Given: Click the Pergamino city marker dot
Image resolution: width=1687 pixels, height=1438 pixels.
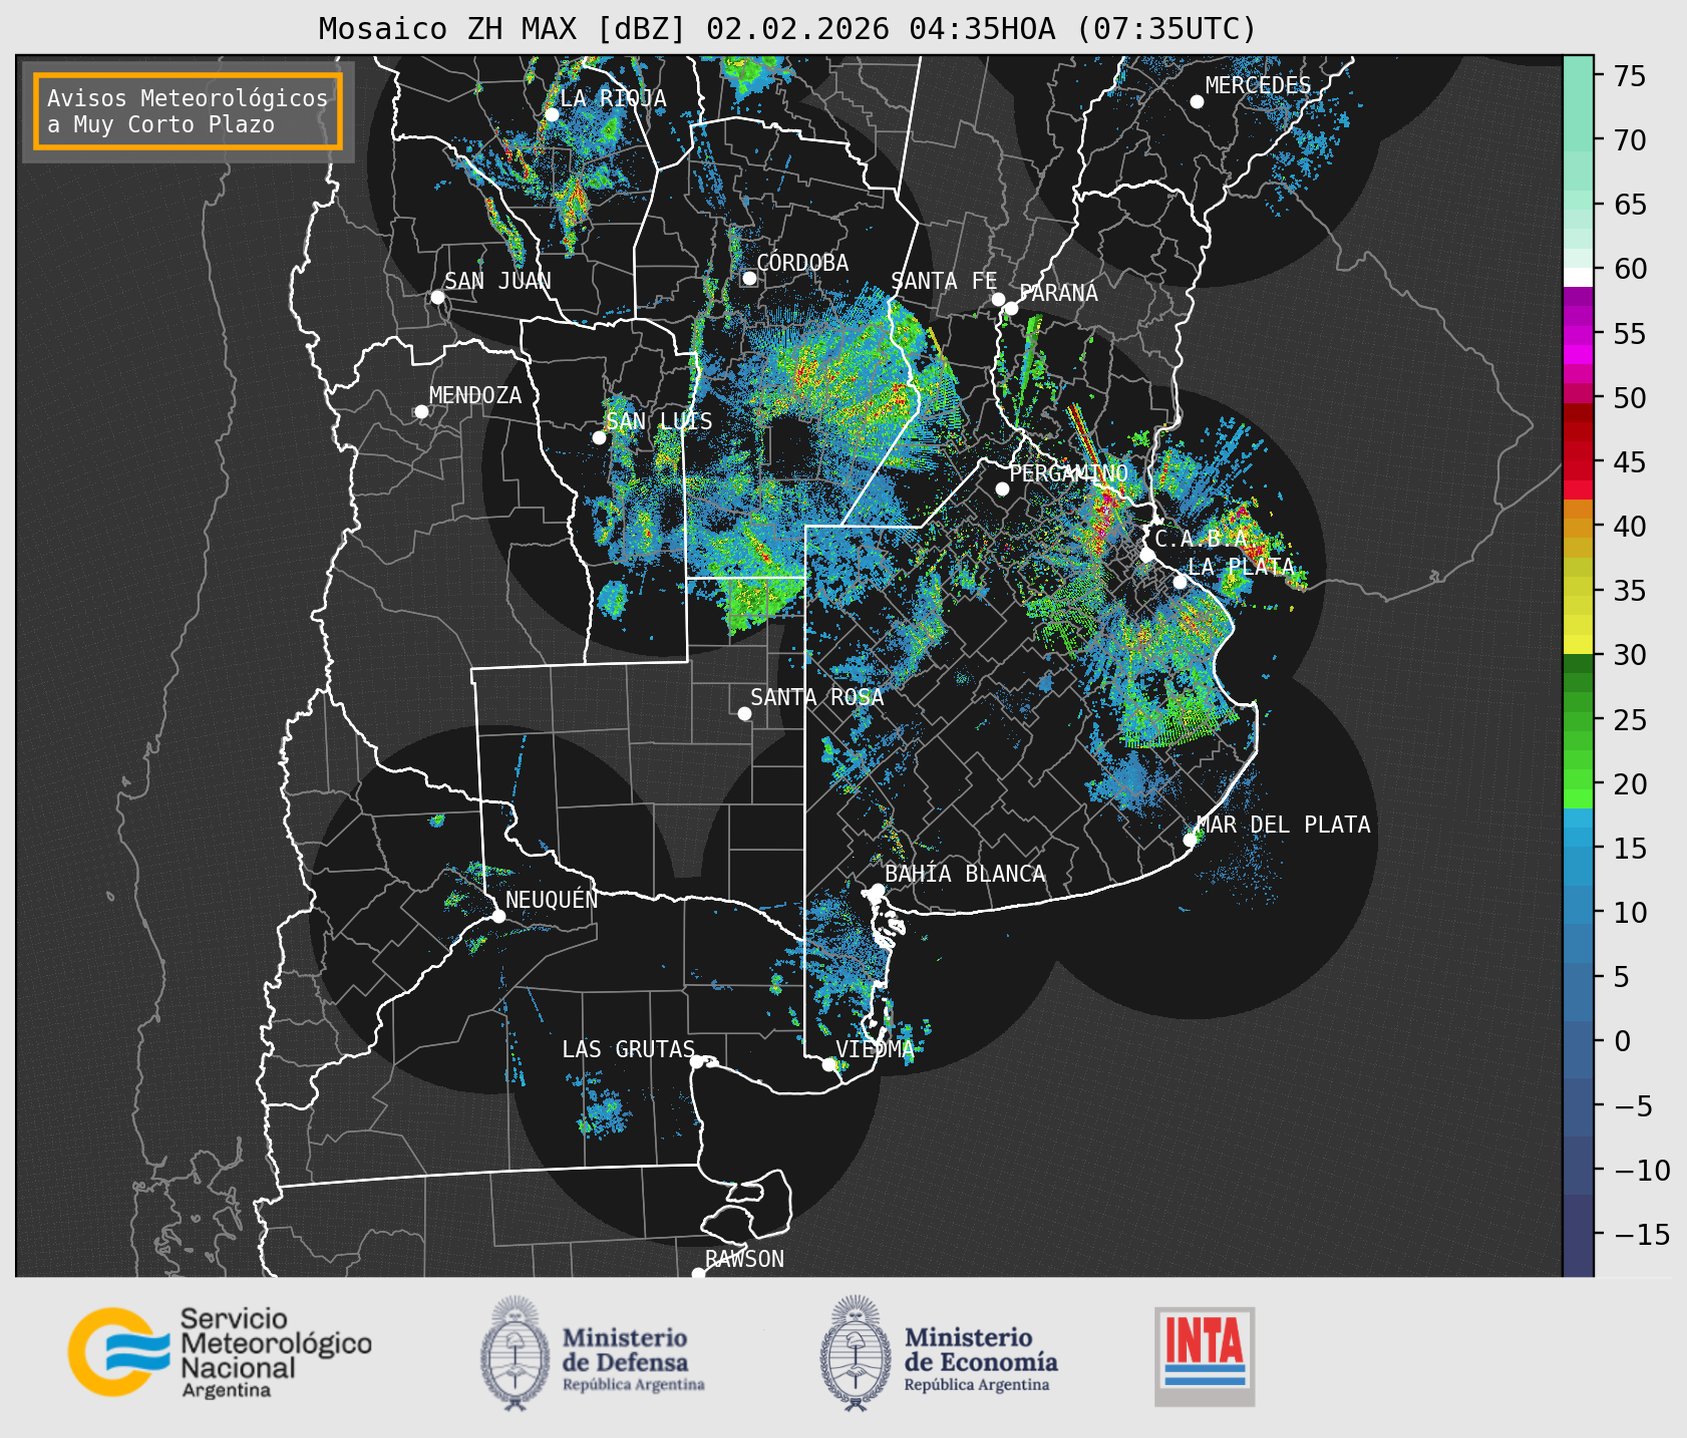Looking at the screenshot, I should (1002, 489).
